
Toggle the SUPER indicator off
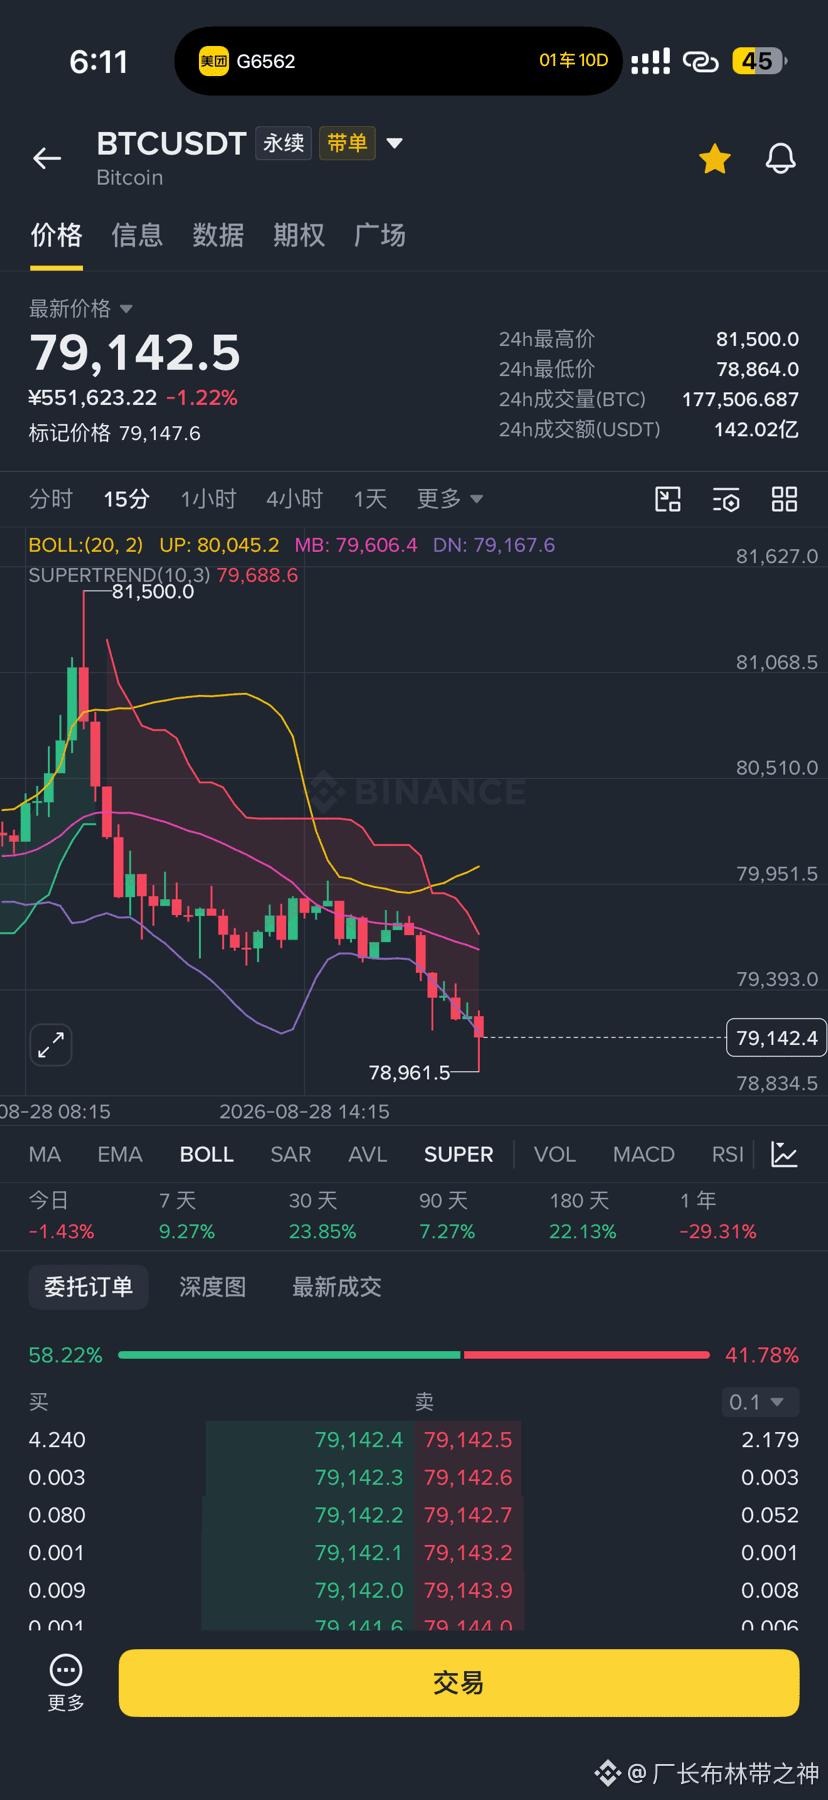click(x=459, y=1155)
